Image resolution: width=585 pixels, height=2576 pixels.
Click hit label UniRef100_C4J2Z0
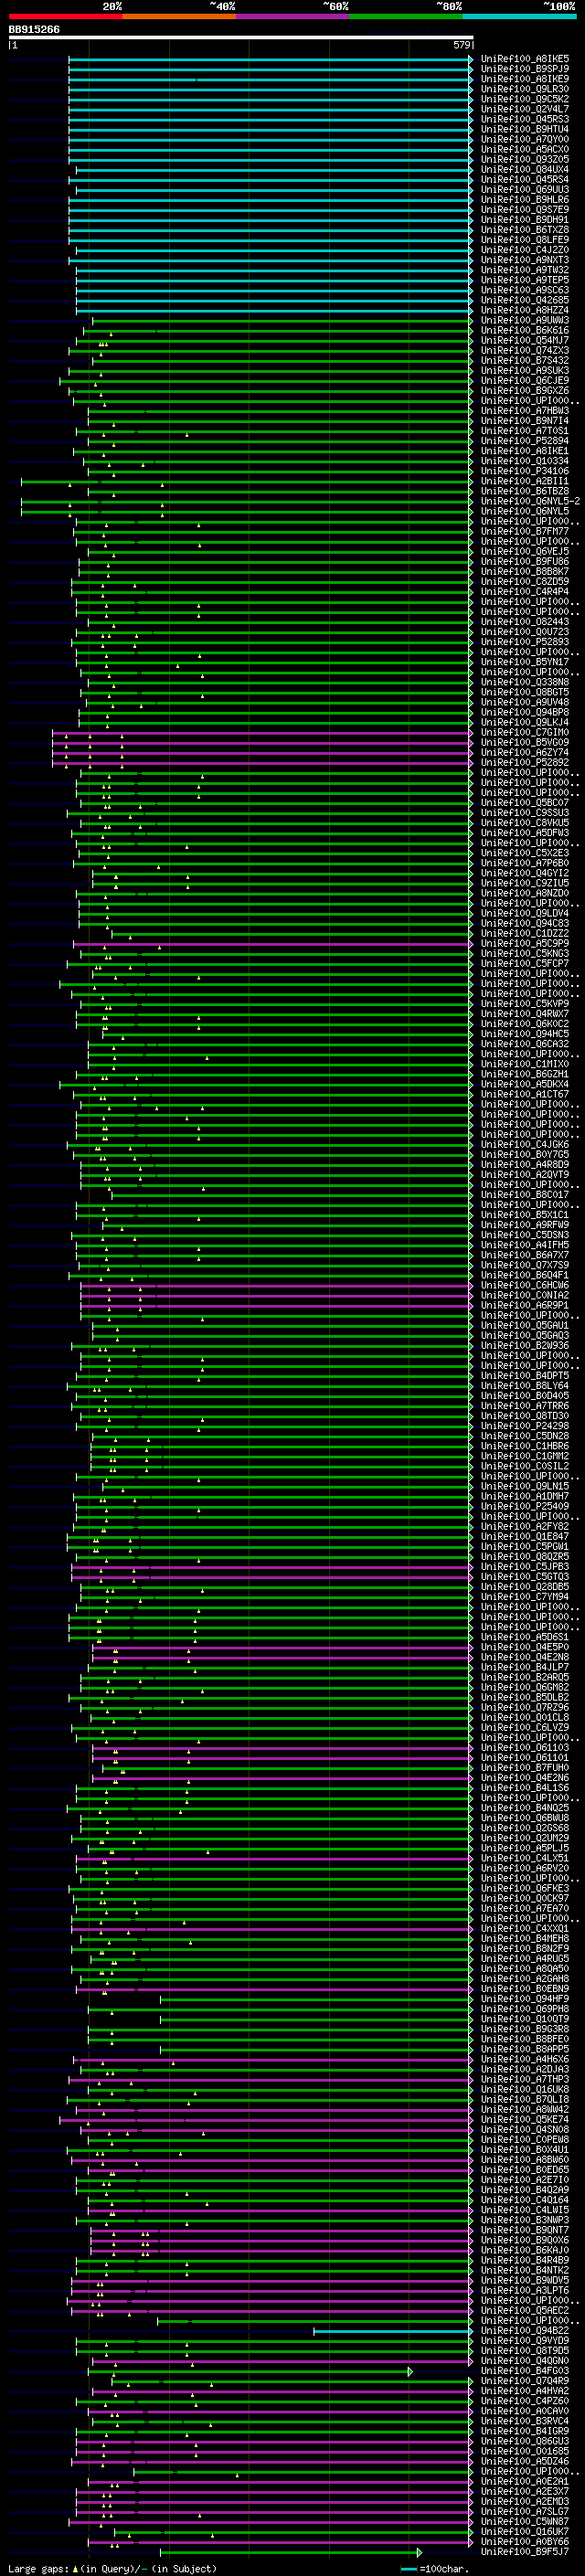[x=525, y=250]
